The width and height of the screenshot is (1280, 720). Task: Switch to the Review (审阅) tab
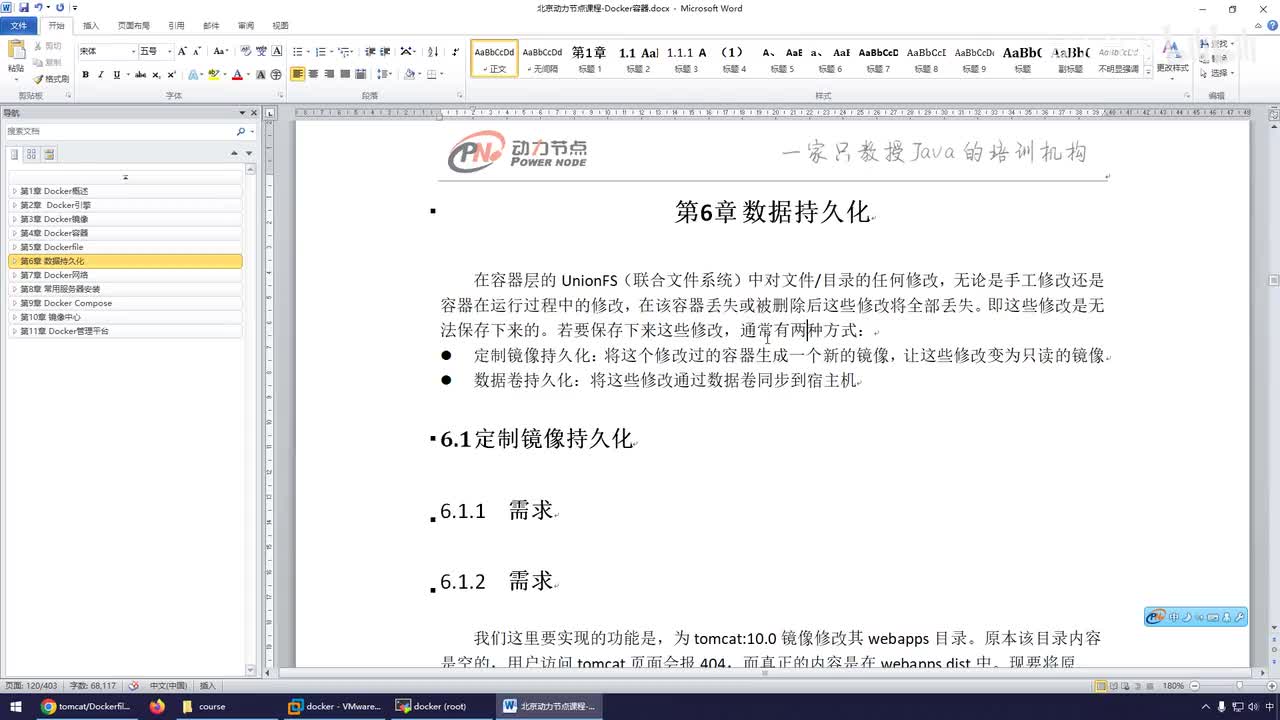pos(246,26)
